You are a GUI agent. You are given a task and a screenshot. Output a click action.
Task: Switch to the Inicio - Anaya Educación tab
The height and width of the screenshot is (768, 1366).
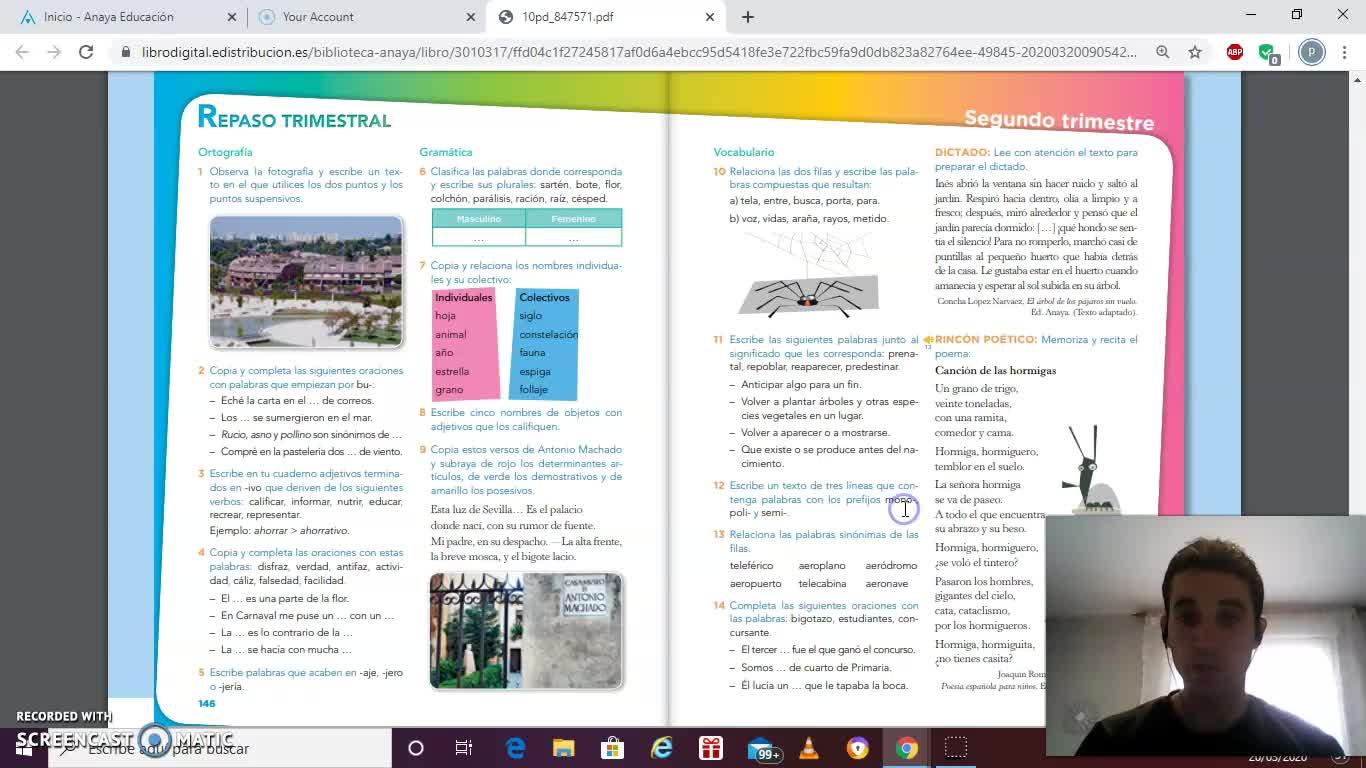[x=109, y=17]
